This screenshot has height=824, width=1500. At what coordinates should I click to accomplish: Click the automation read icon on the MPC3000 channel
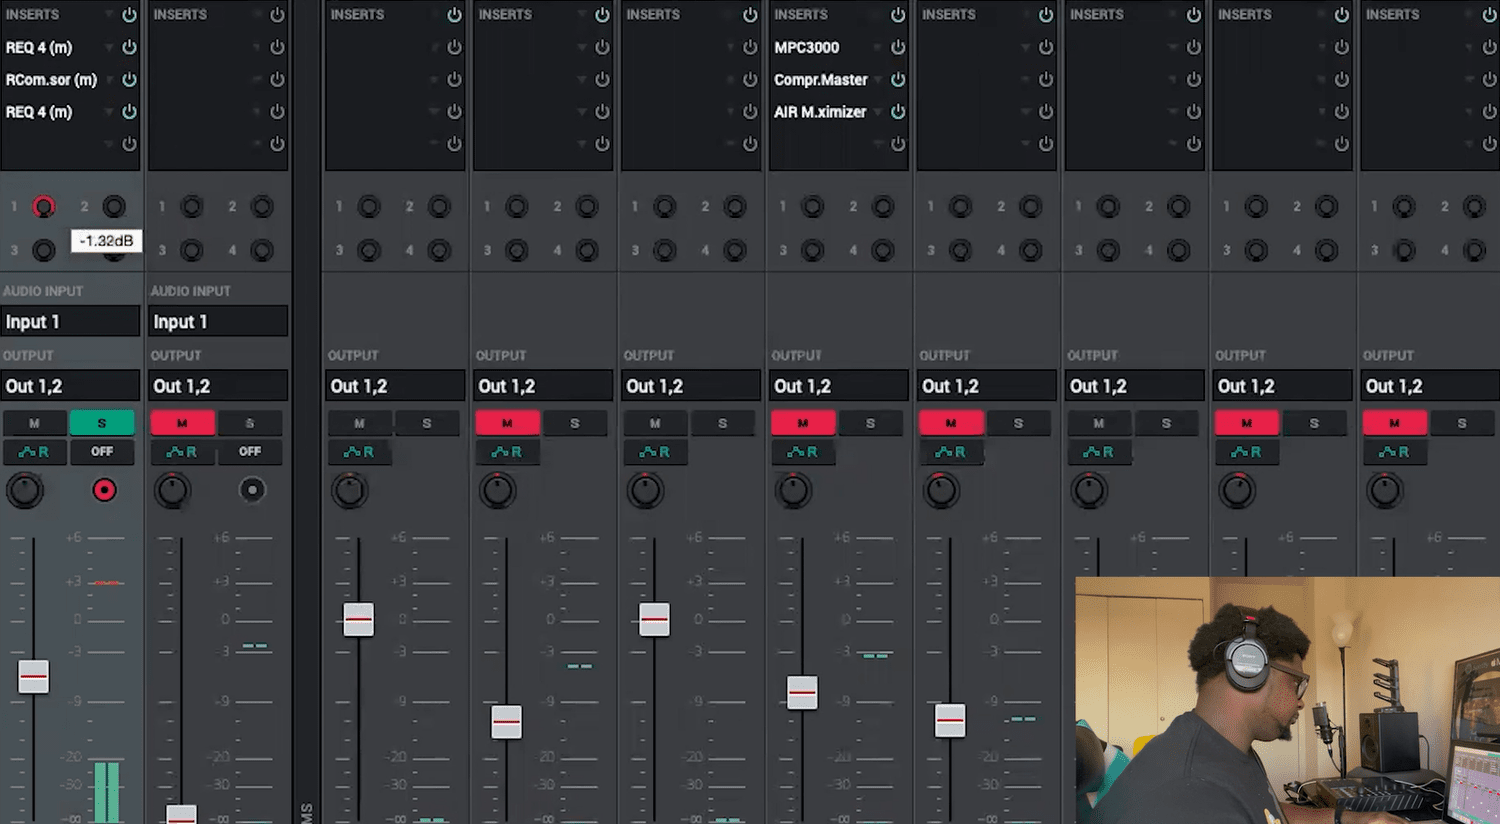click(x=803, y=452)
